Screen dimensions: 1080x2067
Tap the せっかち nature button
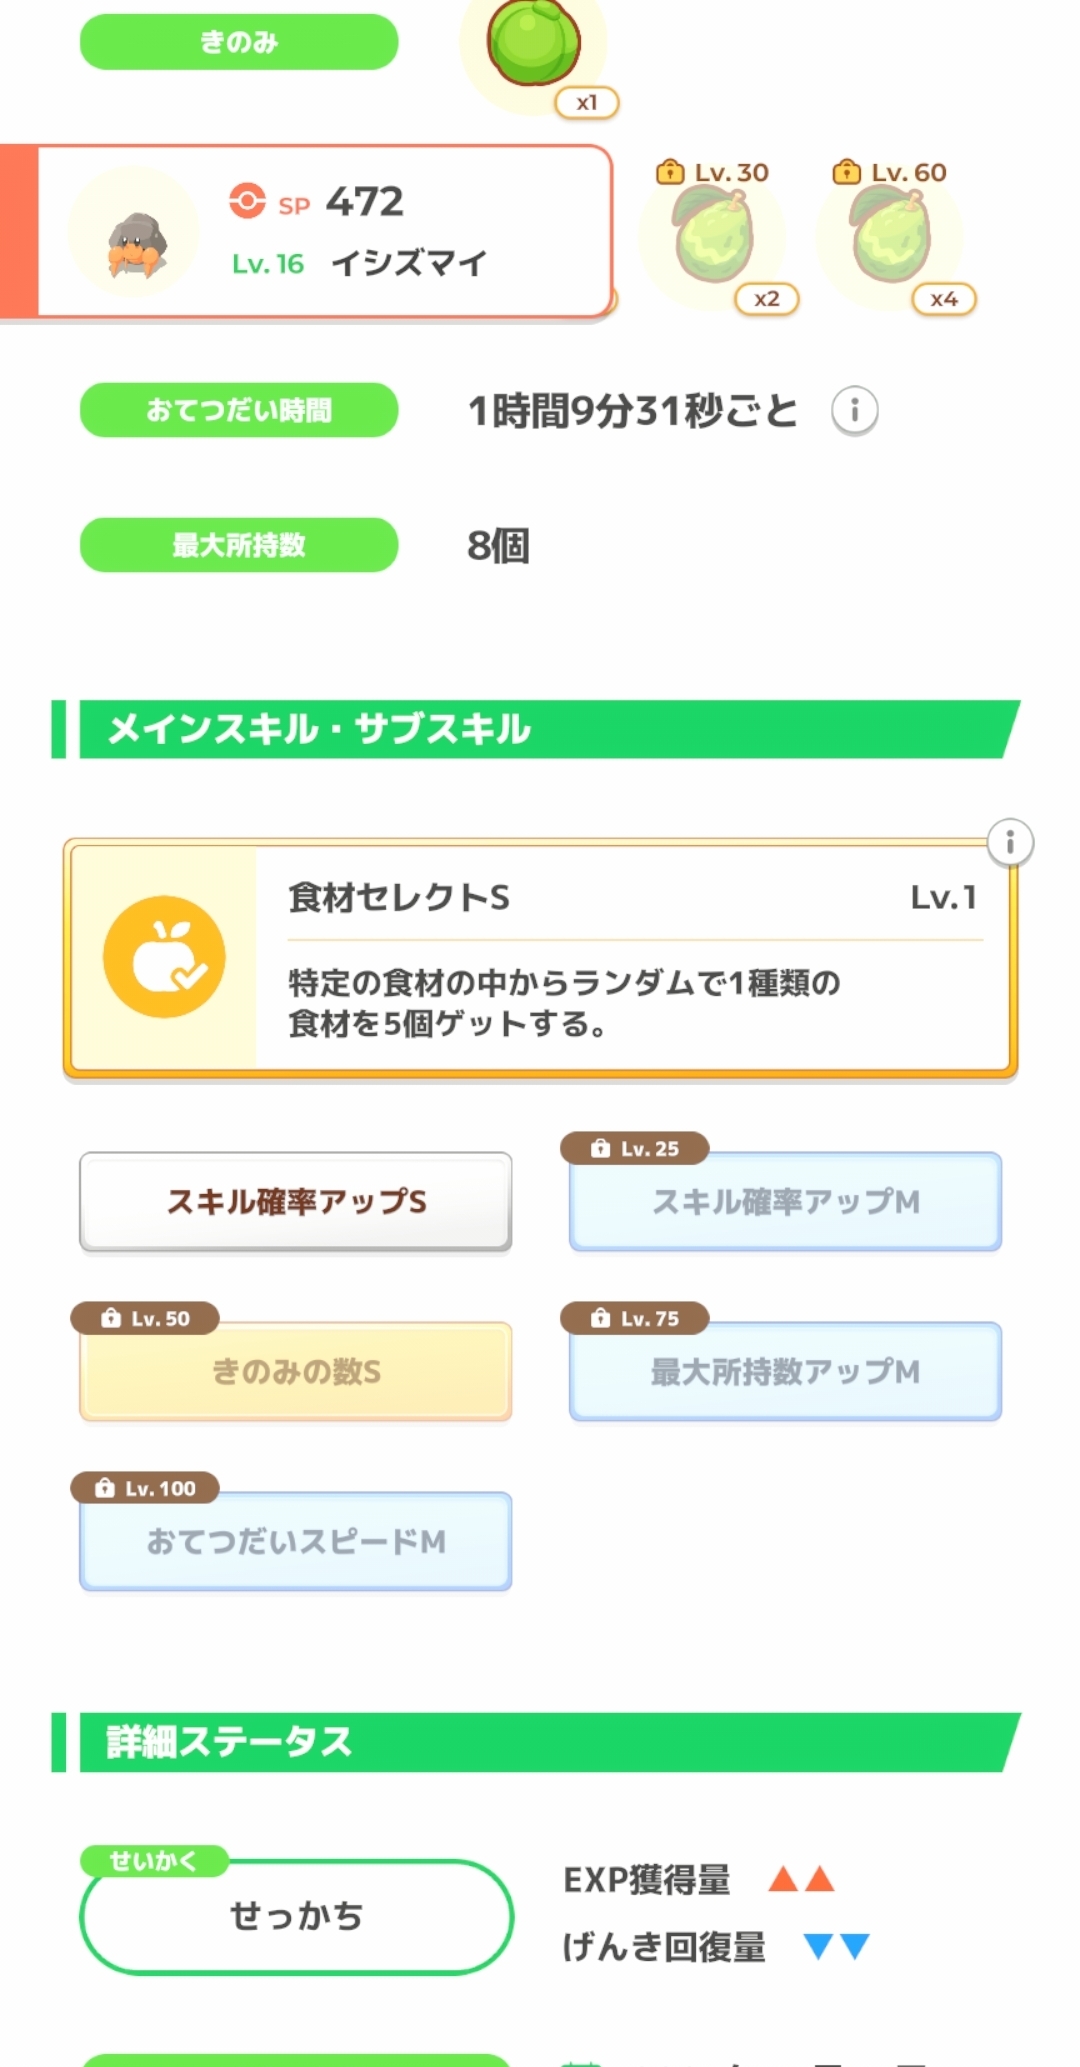click(296, 1916)
